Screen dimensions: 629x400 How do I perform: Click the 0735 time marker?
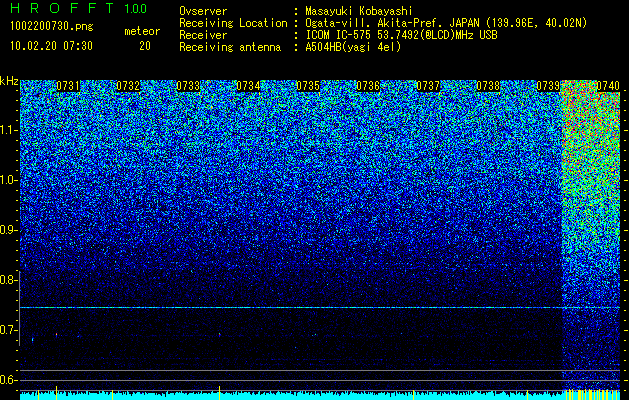coord(308,86)
